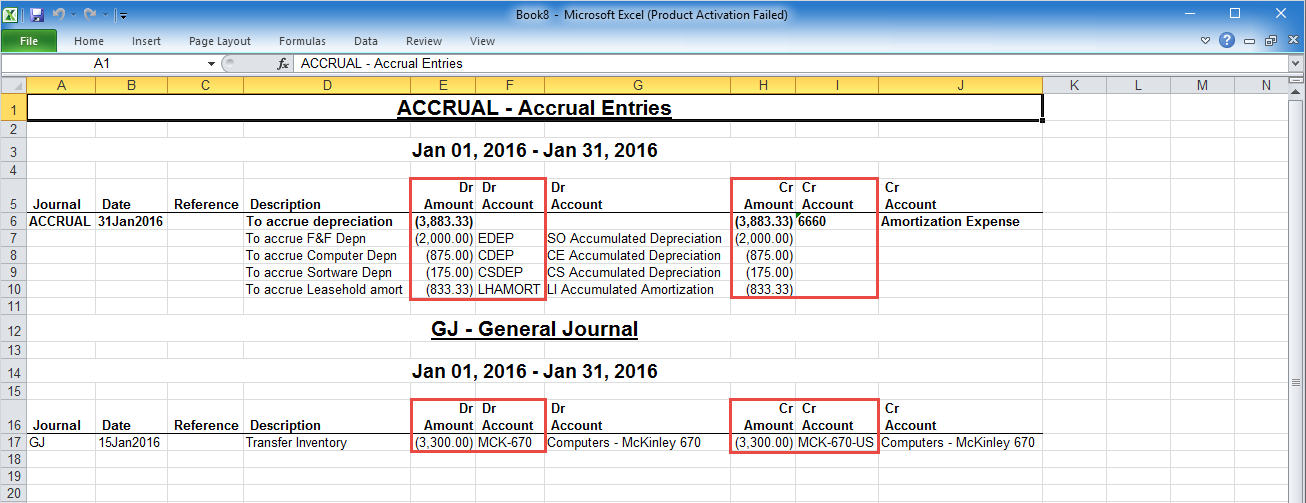Open the Formulas ribbon tab
This screenshot has height=503, width=1306.
(x=302, y=41)
